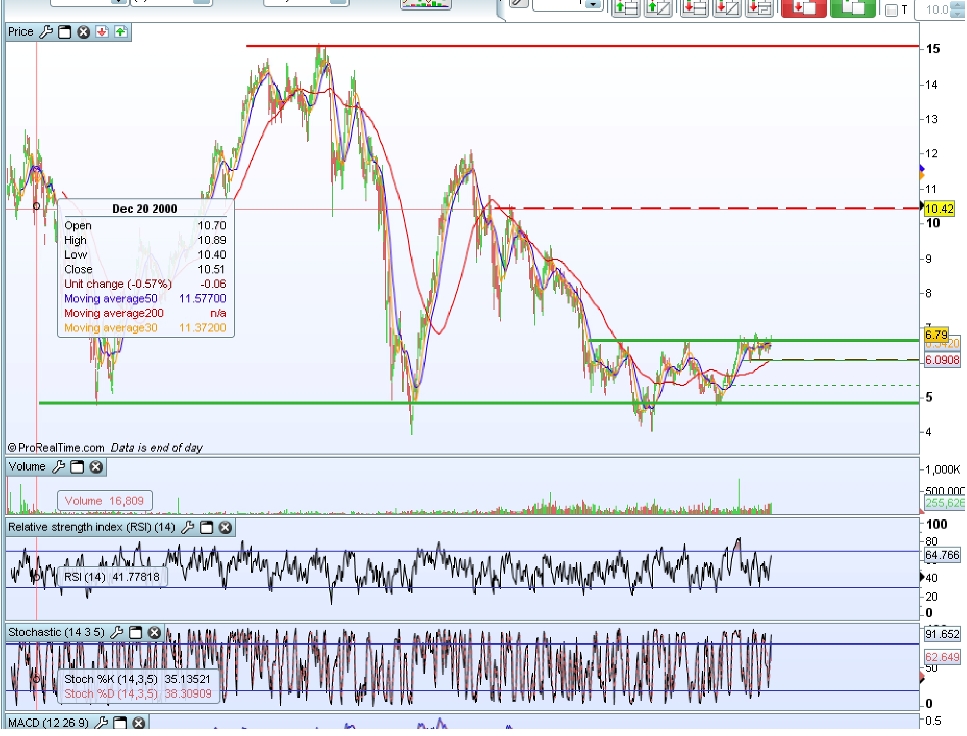Screen dimensions: 967x736
Task: Click green up-arrow icon in Price panel header
Action: click(121, 32)
